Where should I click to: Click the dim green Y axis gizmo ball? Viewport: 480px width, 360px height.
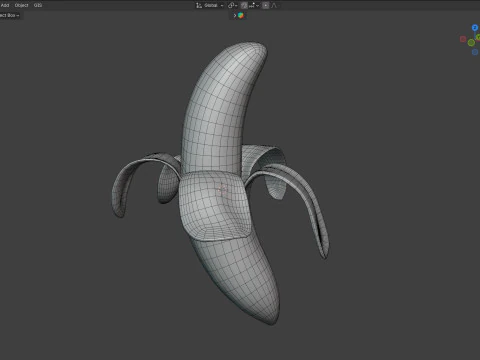[471, 42]
